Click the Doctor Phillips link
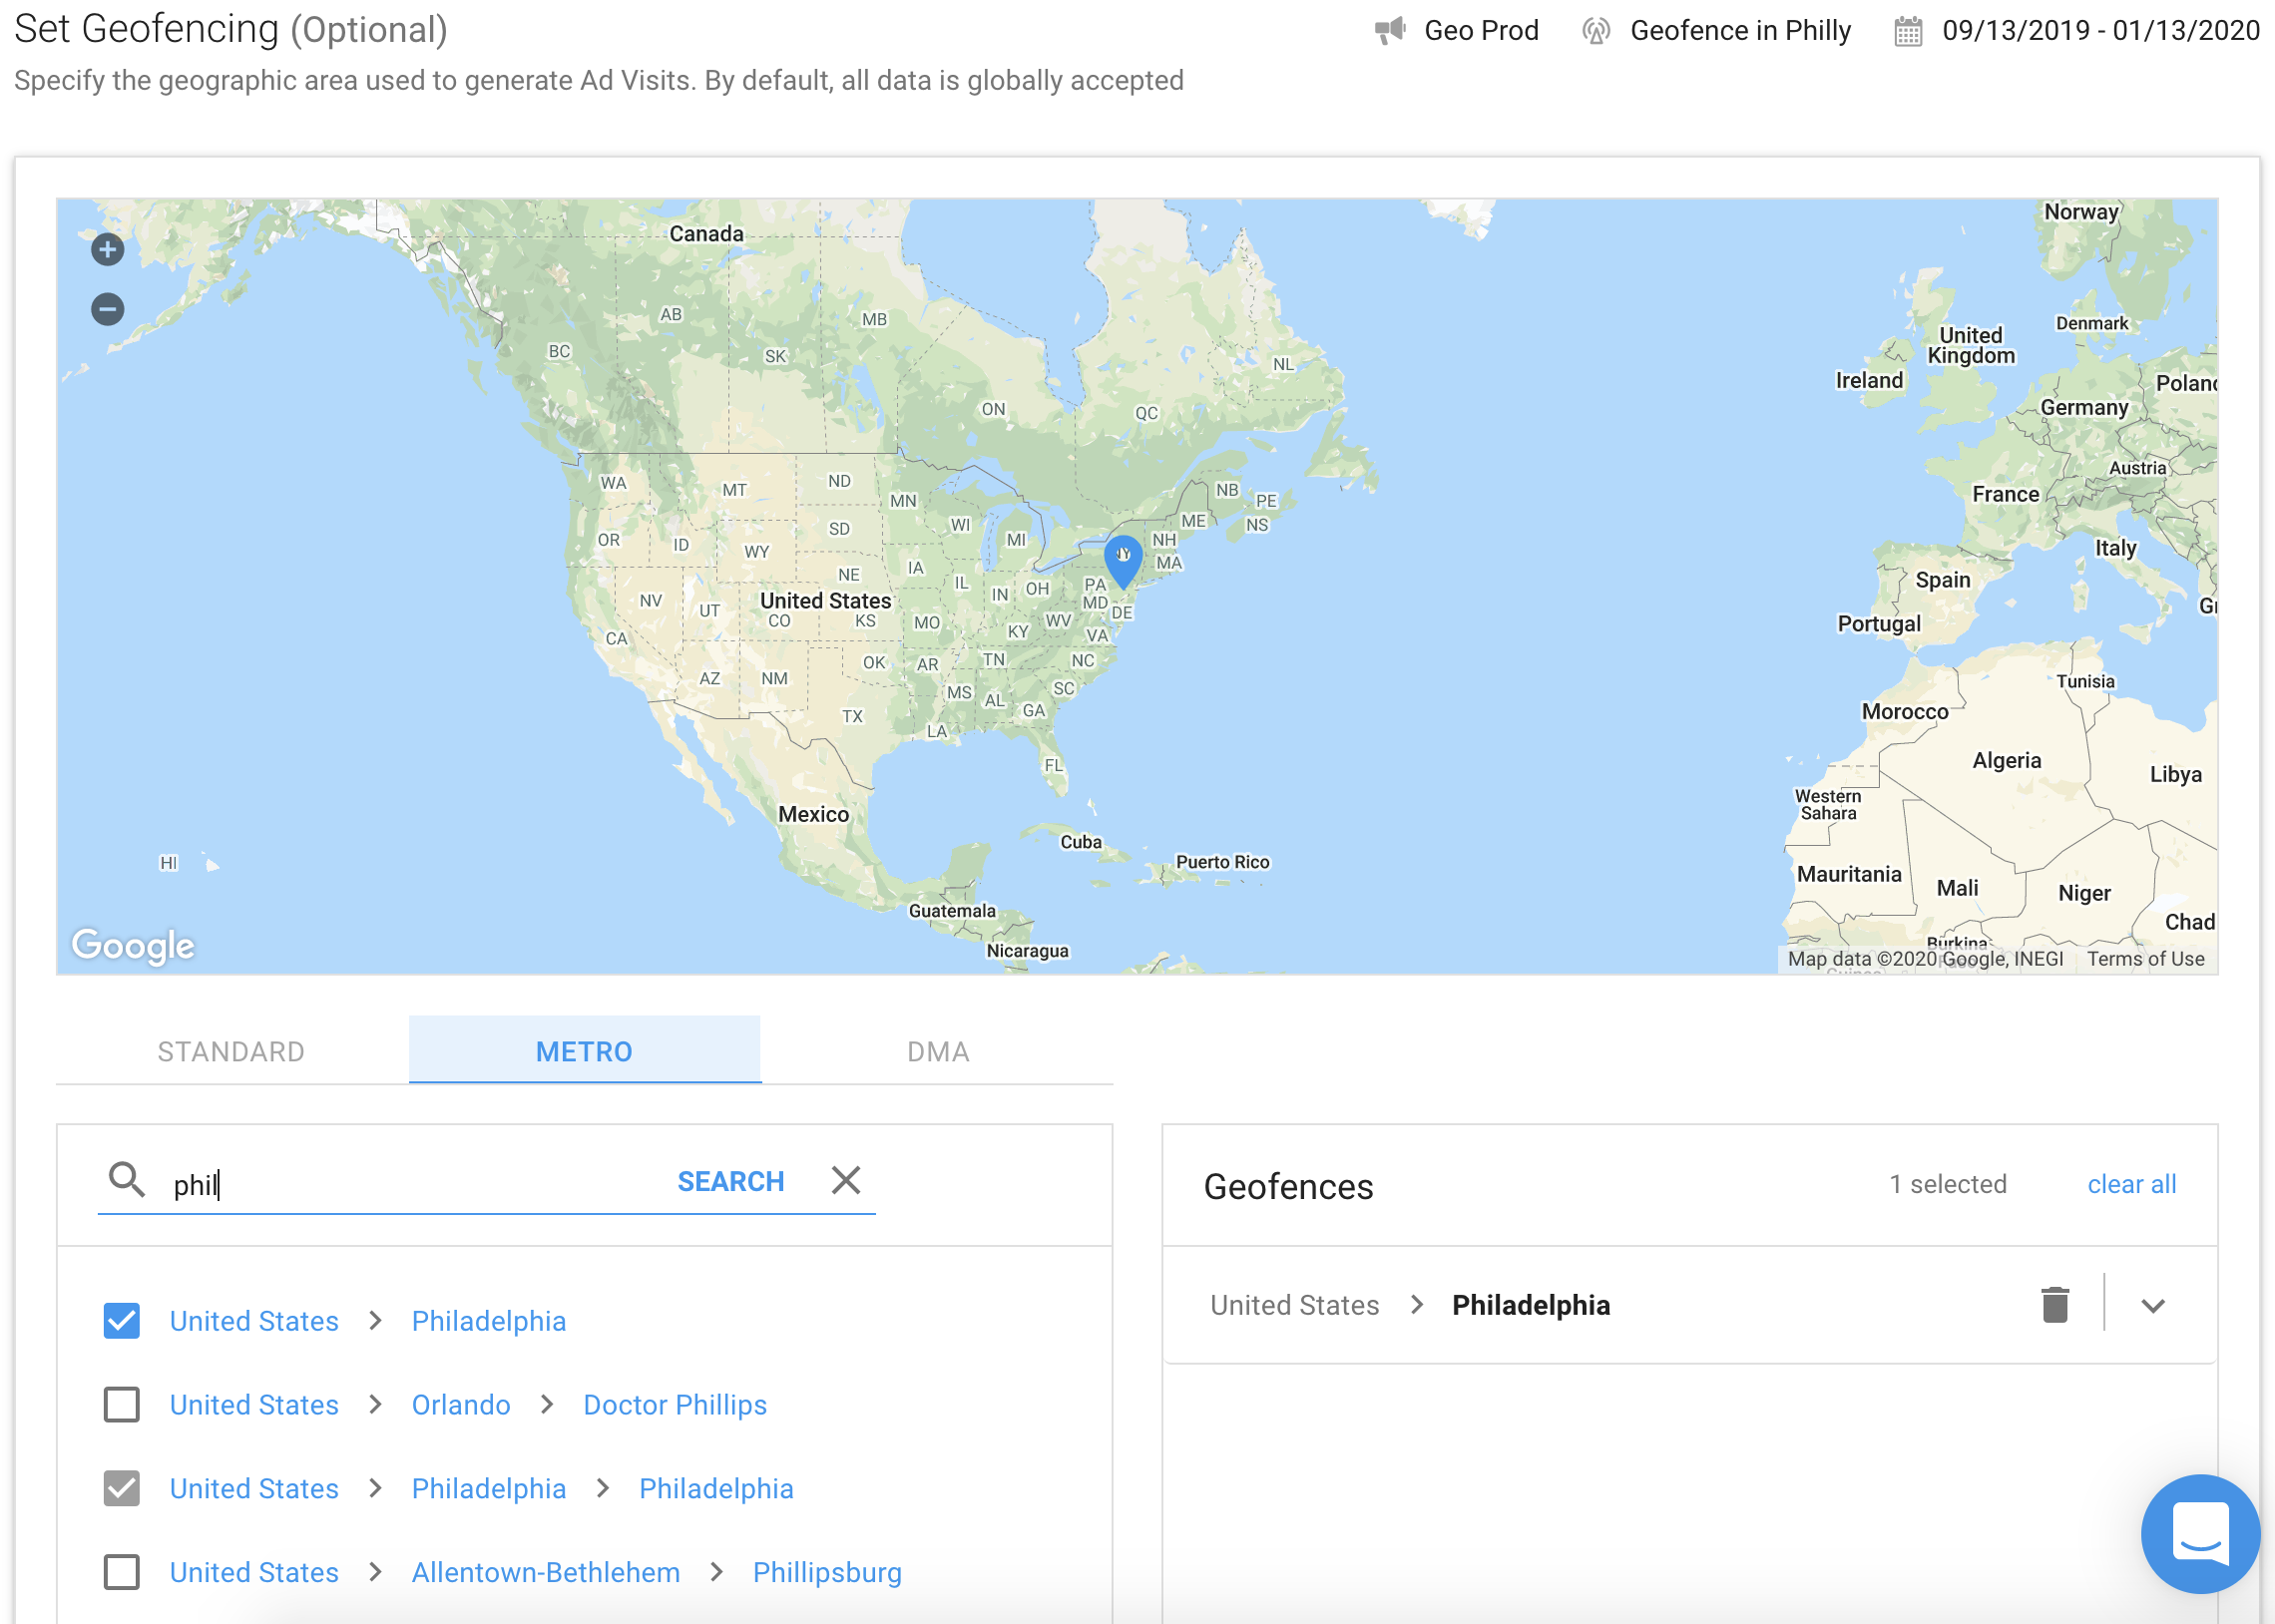This screenshot has height=1624, width=2275. [675, 1405]
